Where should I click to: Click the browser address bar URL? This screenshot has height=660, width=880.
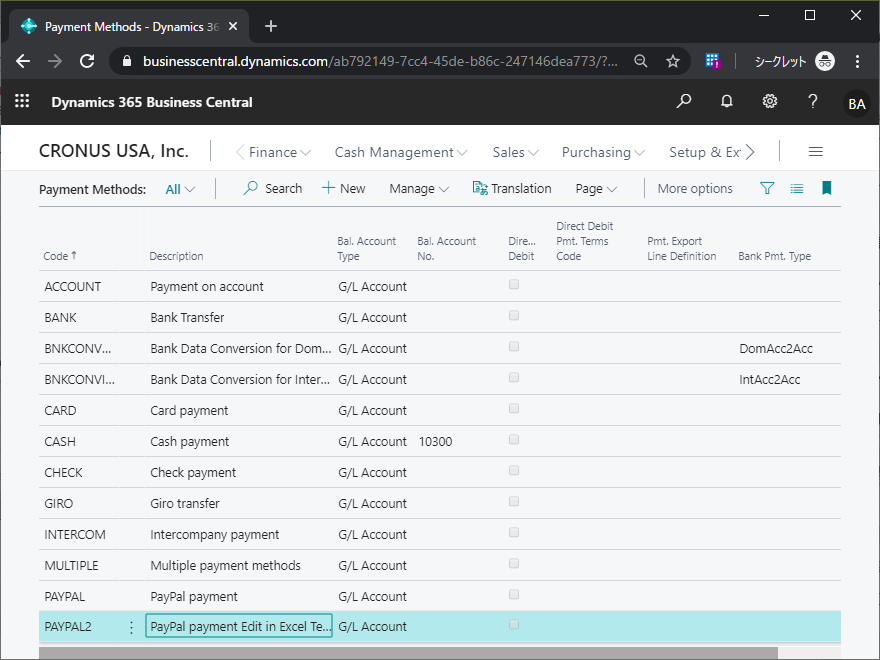point(380,61)
